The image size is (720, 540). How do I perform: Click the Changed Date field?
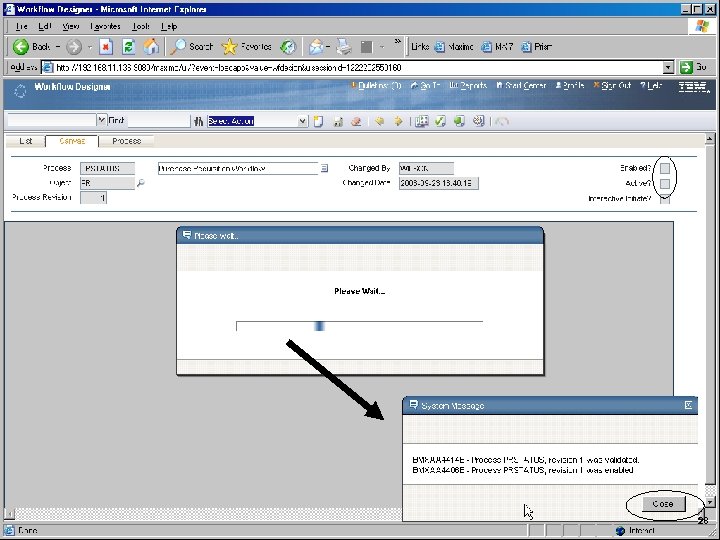[439, 183]
